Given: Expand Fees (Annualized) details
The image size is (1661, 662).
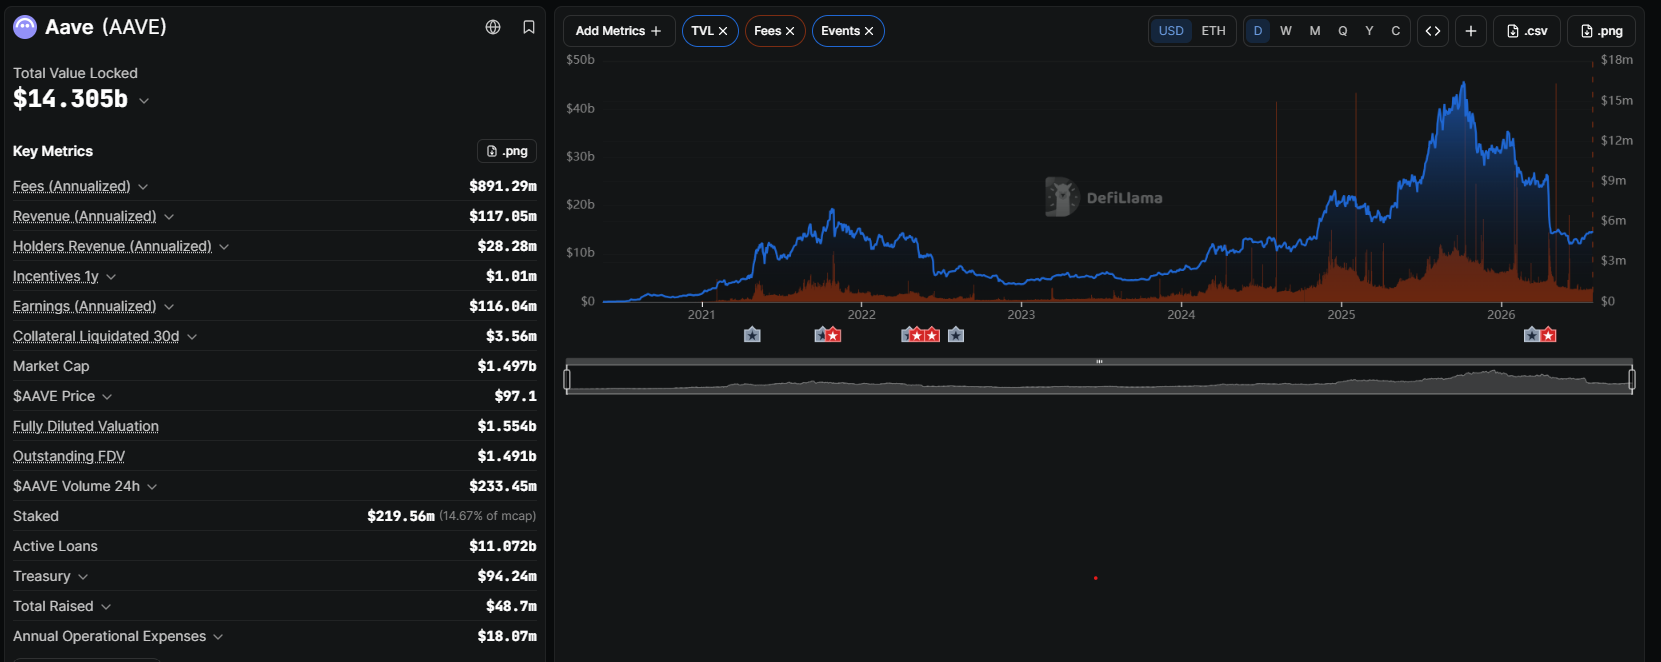Looking at the screenshot, I should tap(143, 187).
